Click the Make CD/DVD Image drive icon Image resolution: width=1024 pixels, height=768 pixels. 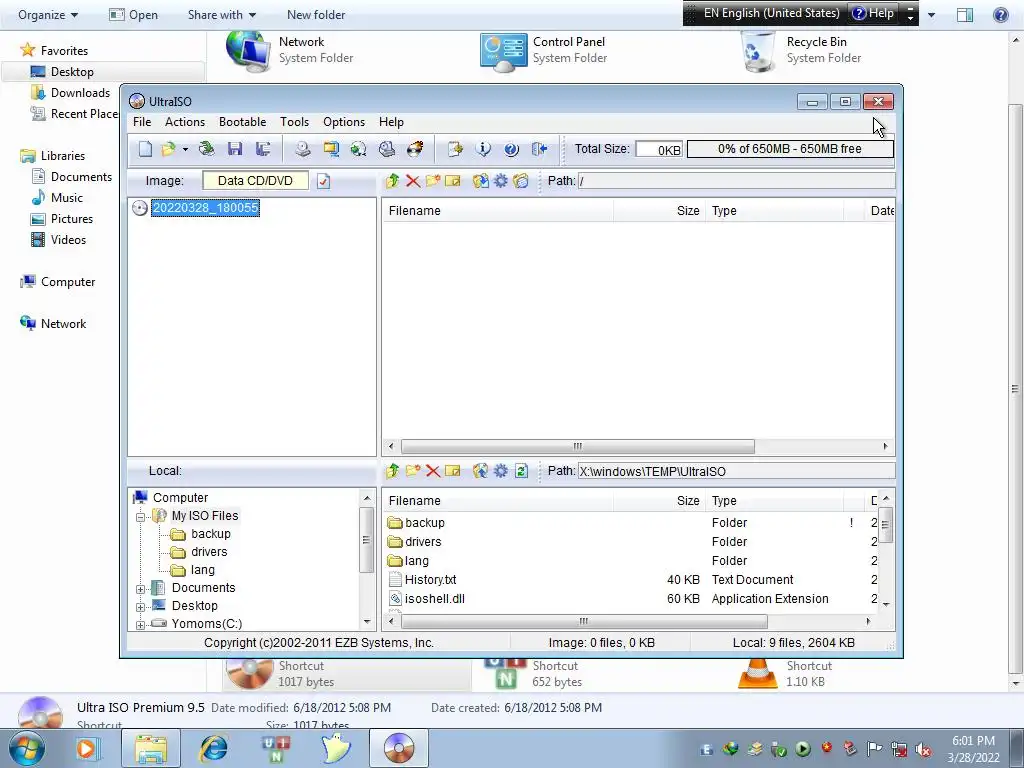coord(302,149)
